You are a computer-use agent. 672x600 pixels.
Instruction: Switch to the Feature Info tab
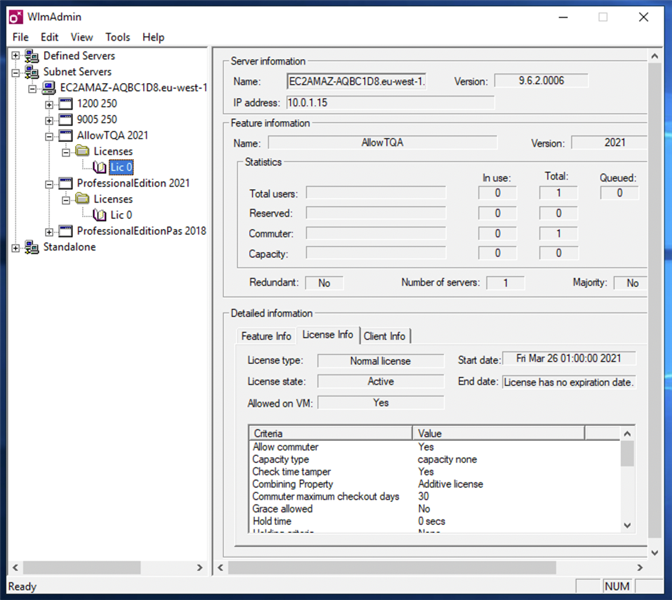click(266, 336)
